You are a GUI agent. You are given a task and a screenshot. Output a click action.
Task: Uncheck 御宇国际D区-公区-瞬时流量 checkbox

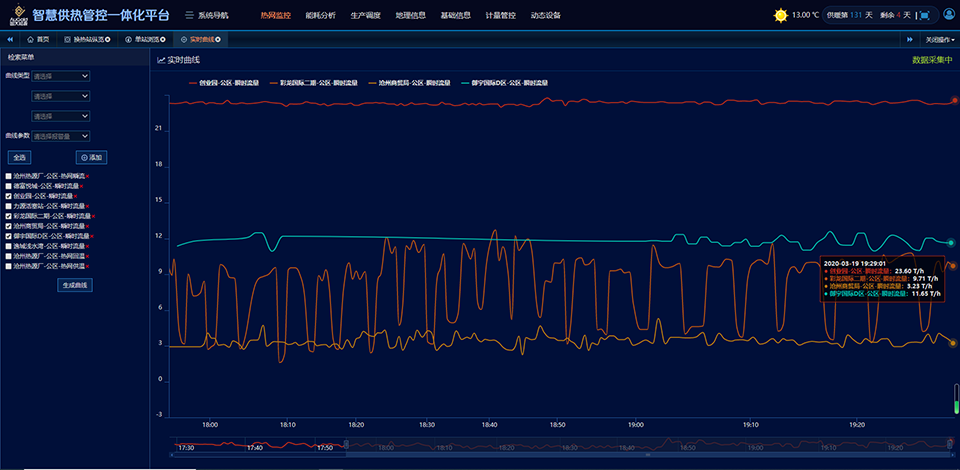(9, 236)
